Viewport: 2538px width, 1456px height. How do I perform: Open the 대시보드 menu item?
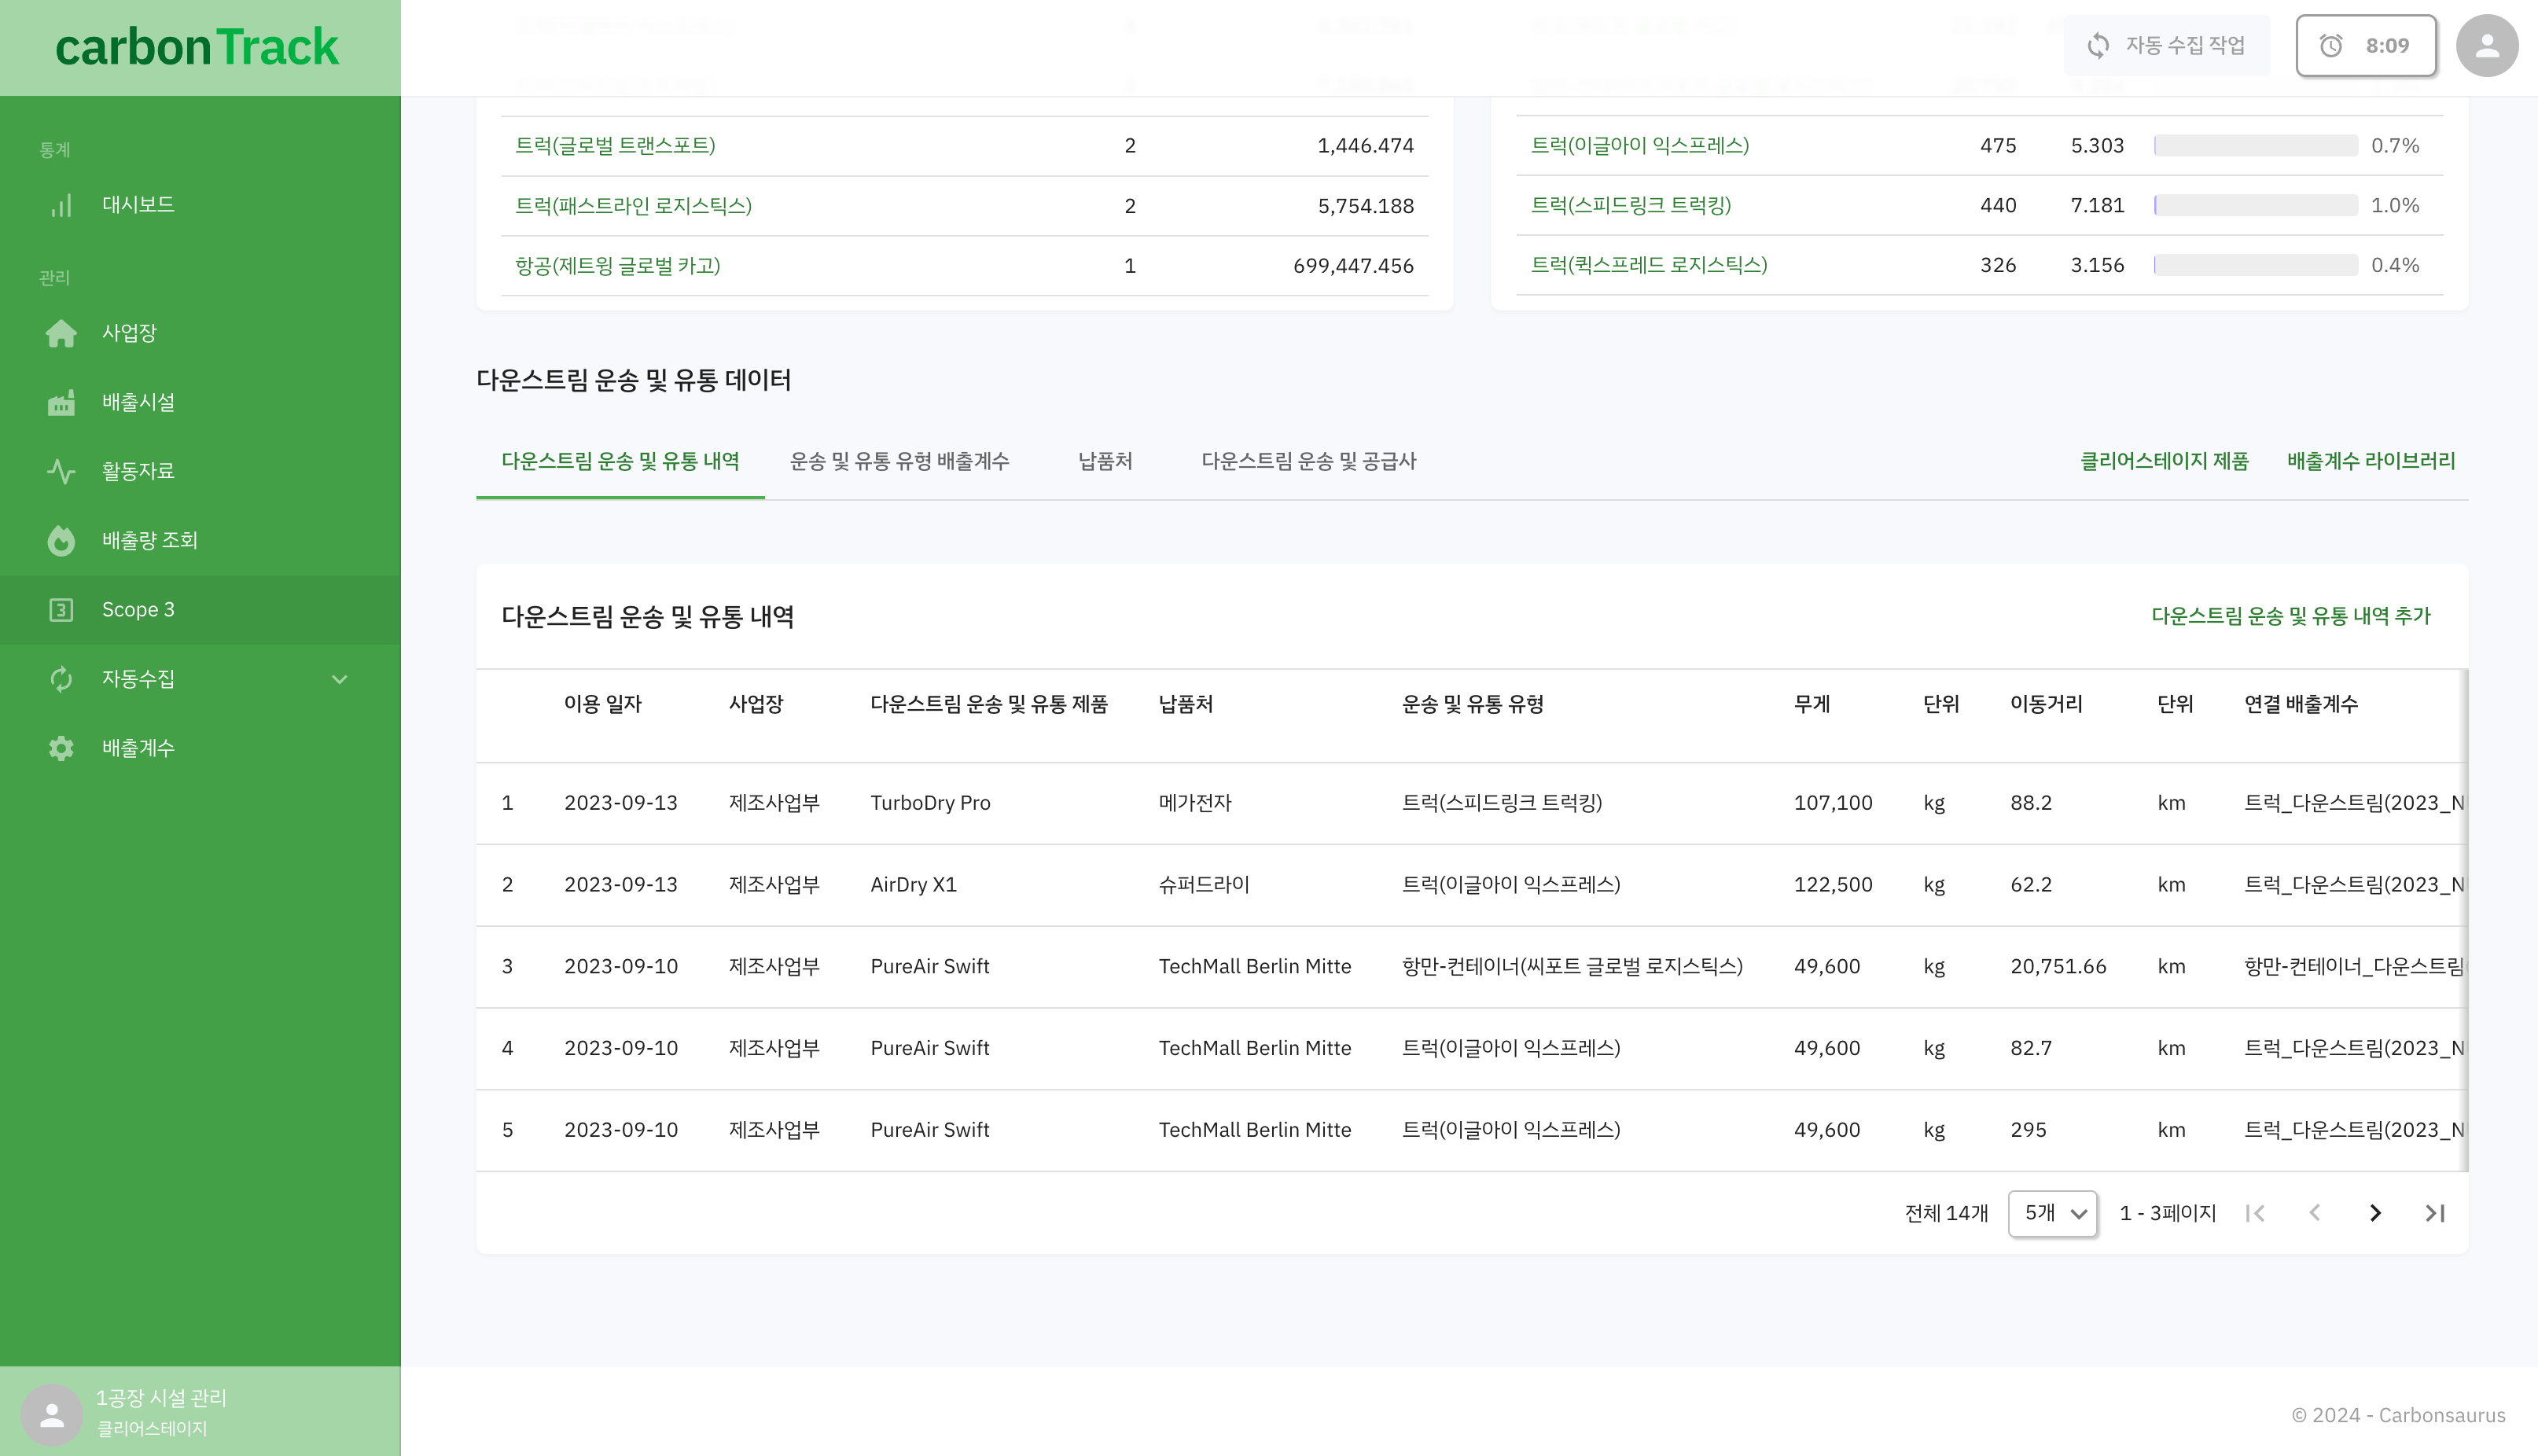[x=200, y=205]
